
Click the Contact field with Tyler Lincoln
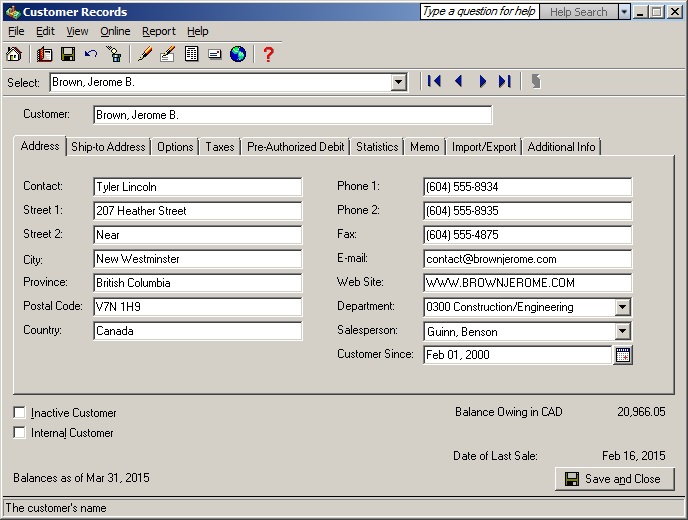coord(197,187)
